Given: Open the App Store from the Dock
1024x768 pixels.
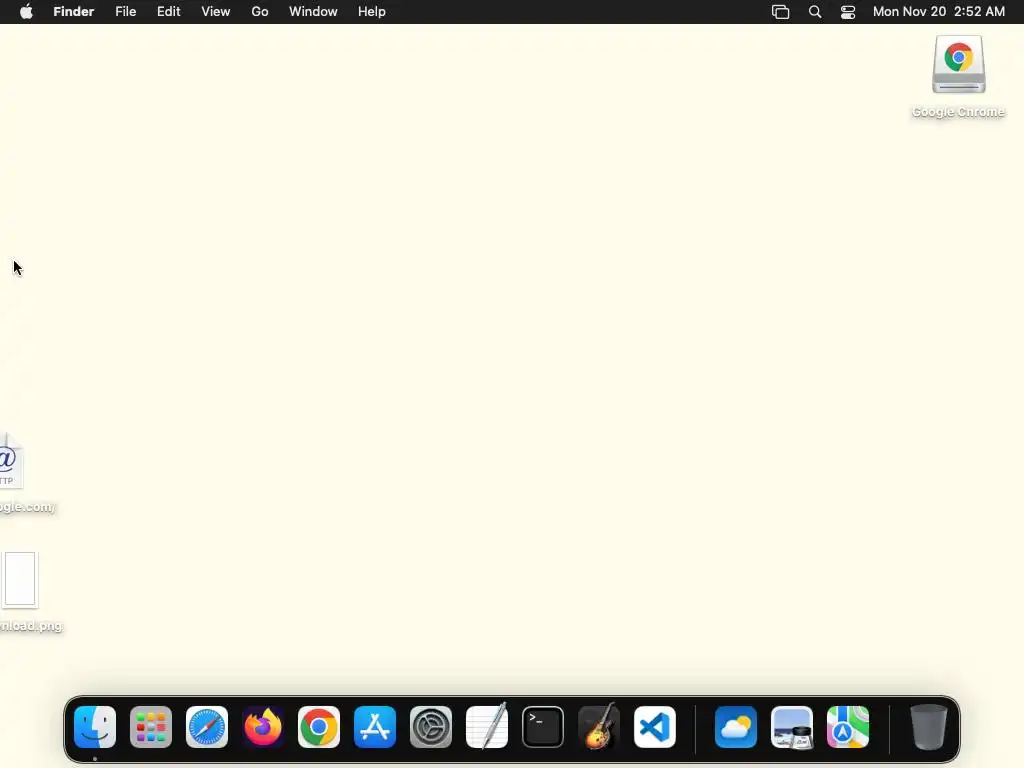Looking at the screenshot, I should click(x=375, y=727).
